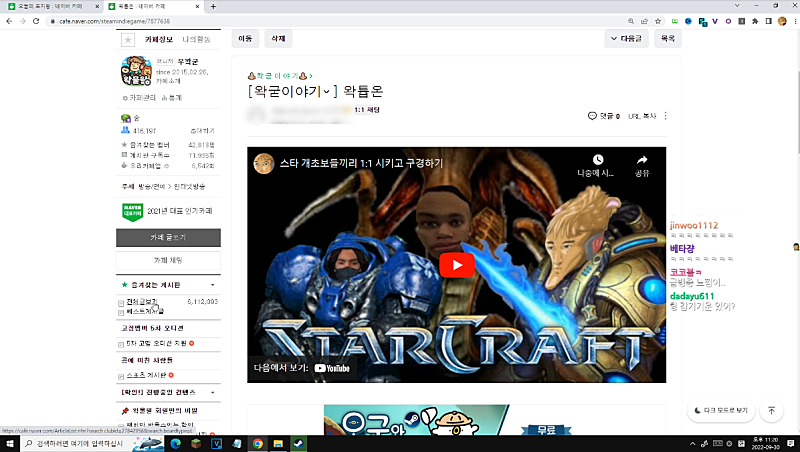
Task: Click the 삭제 button above the post
Action: click(278, 38)
